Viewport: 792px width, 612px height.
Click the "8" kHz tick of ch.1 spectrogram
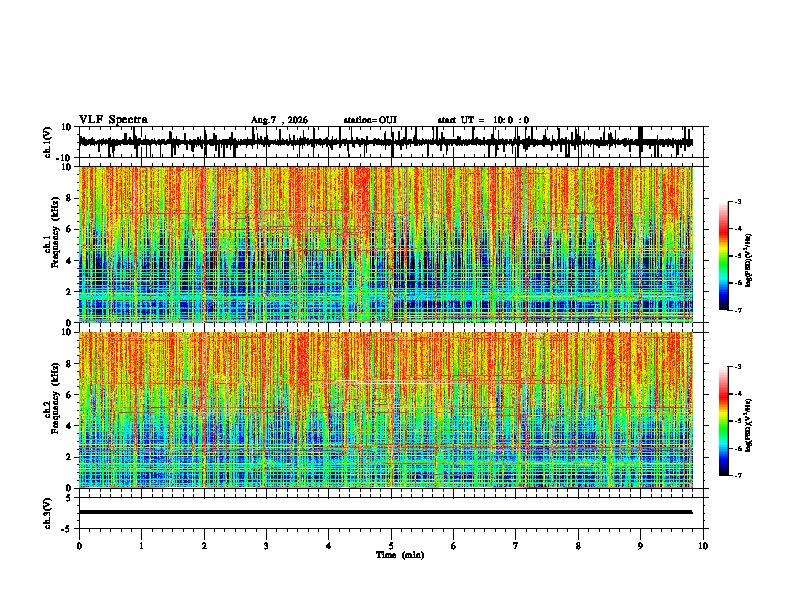tap(69, 198)
